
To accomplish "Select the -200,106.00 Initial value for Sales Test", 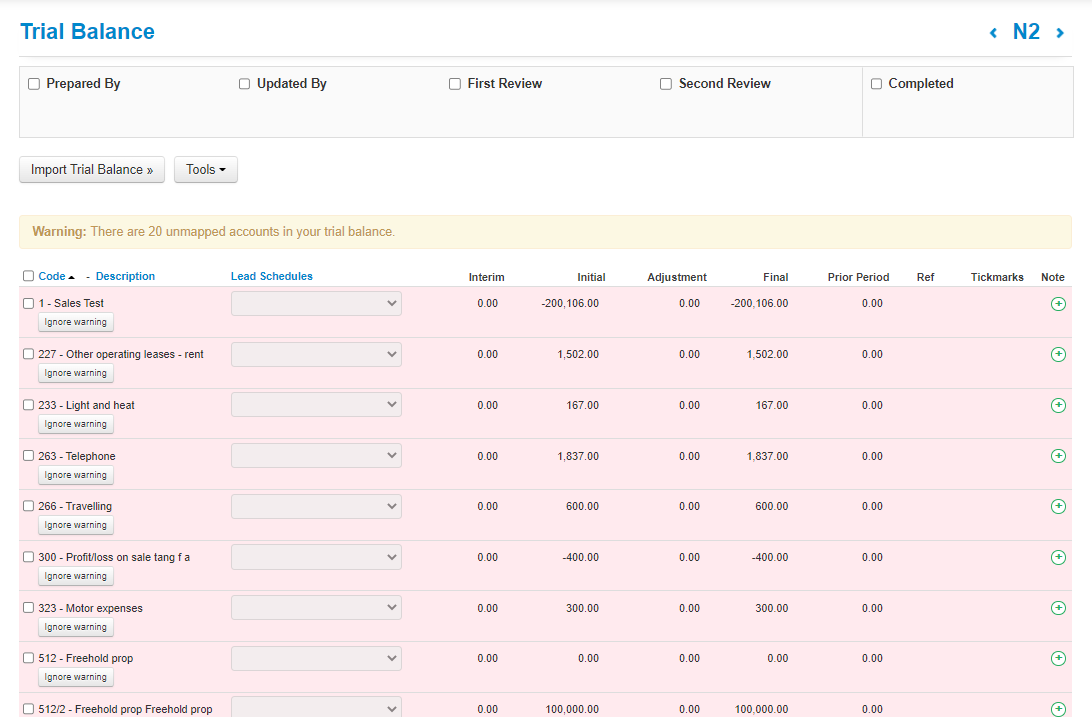I will tap(570, 304).
